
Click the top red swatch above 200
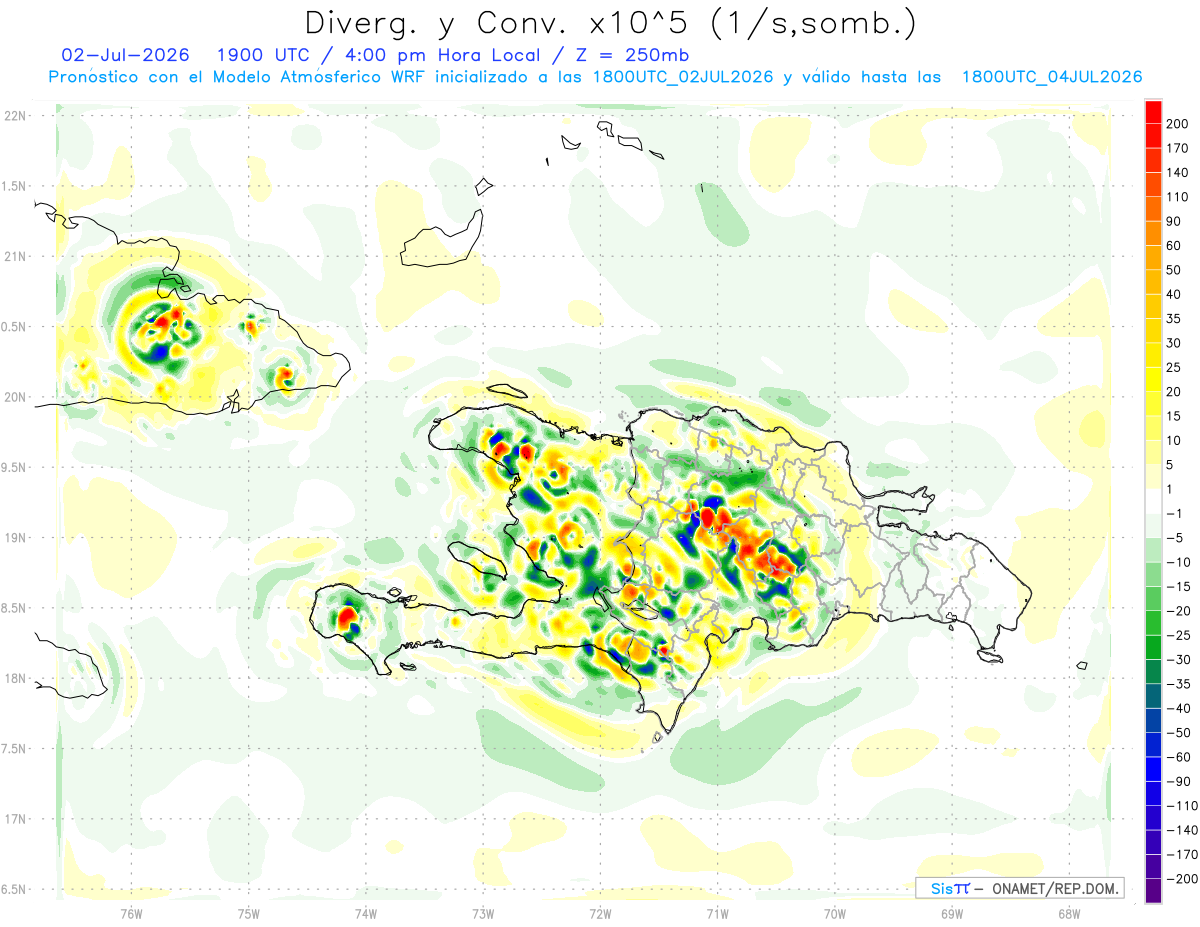pyautogui.click(x=1153, y=112)
